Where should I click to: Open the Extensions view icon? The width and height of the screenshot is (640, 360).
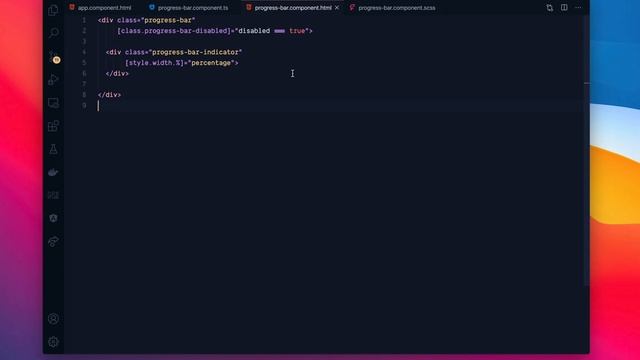(x=53, y=126)
